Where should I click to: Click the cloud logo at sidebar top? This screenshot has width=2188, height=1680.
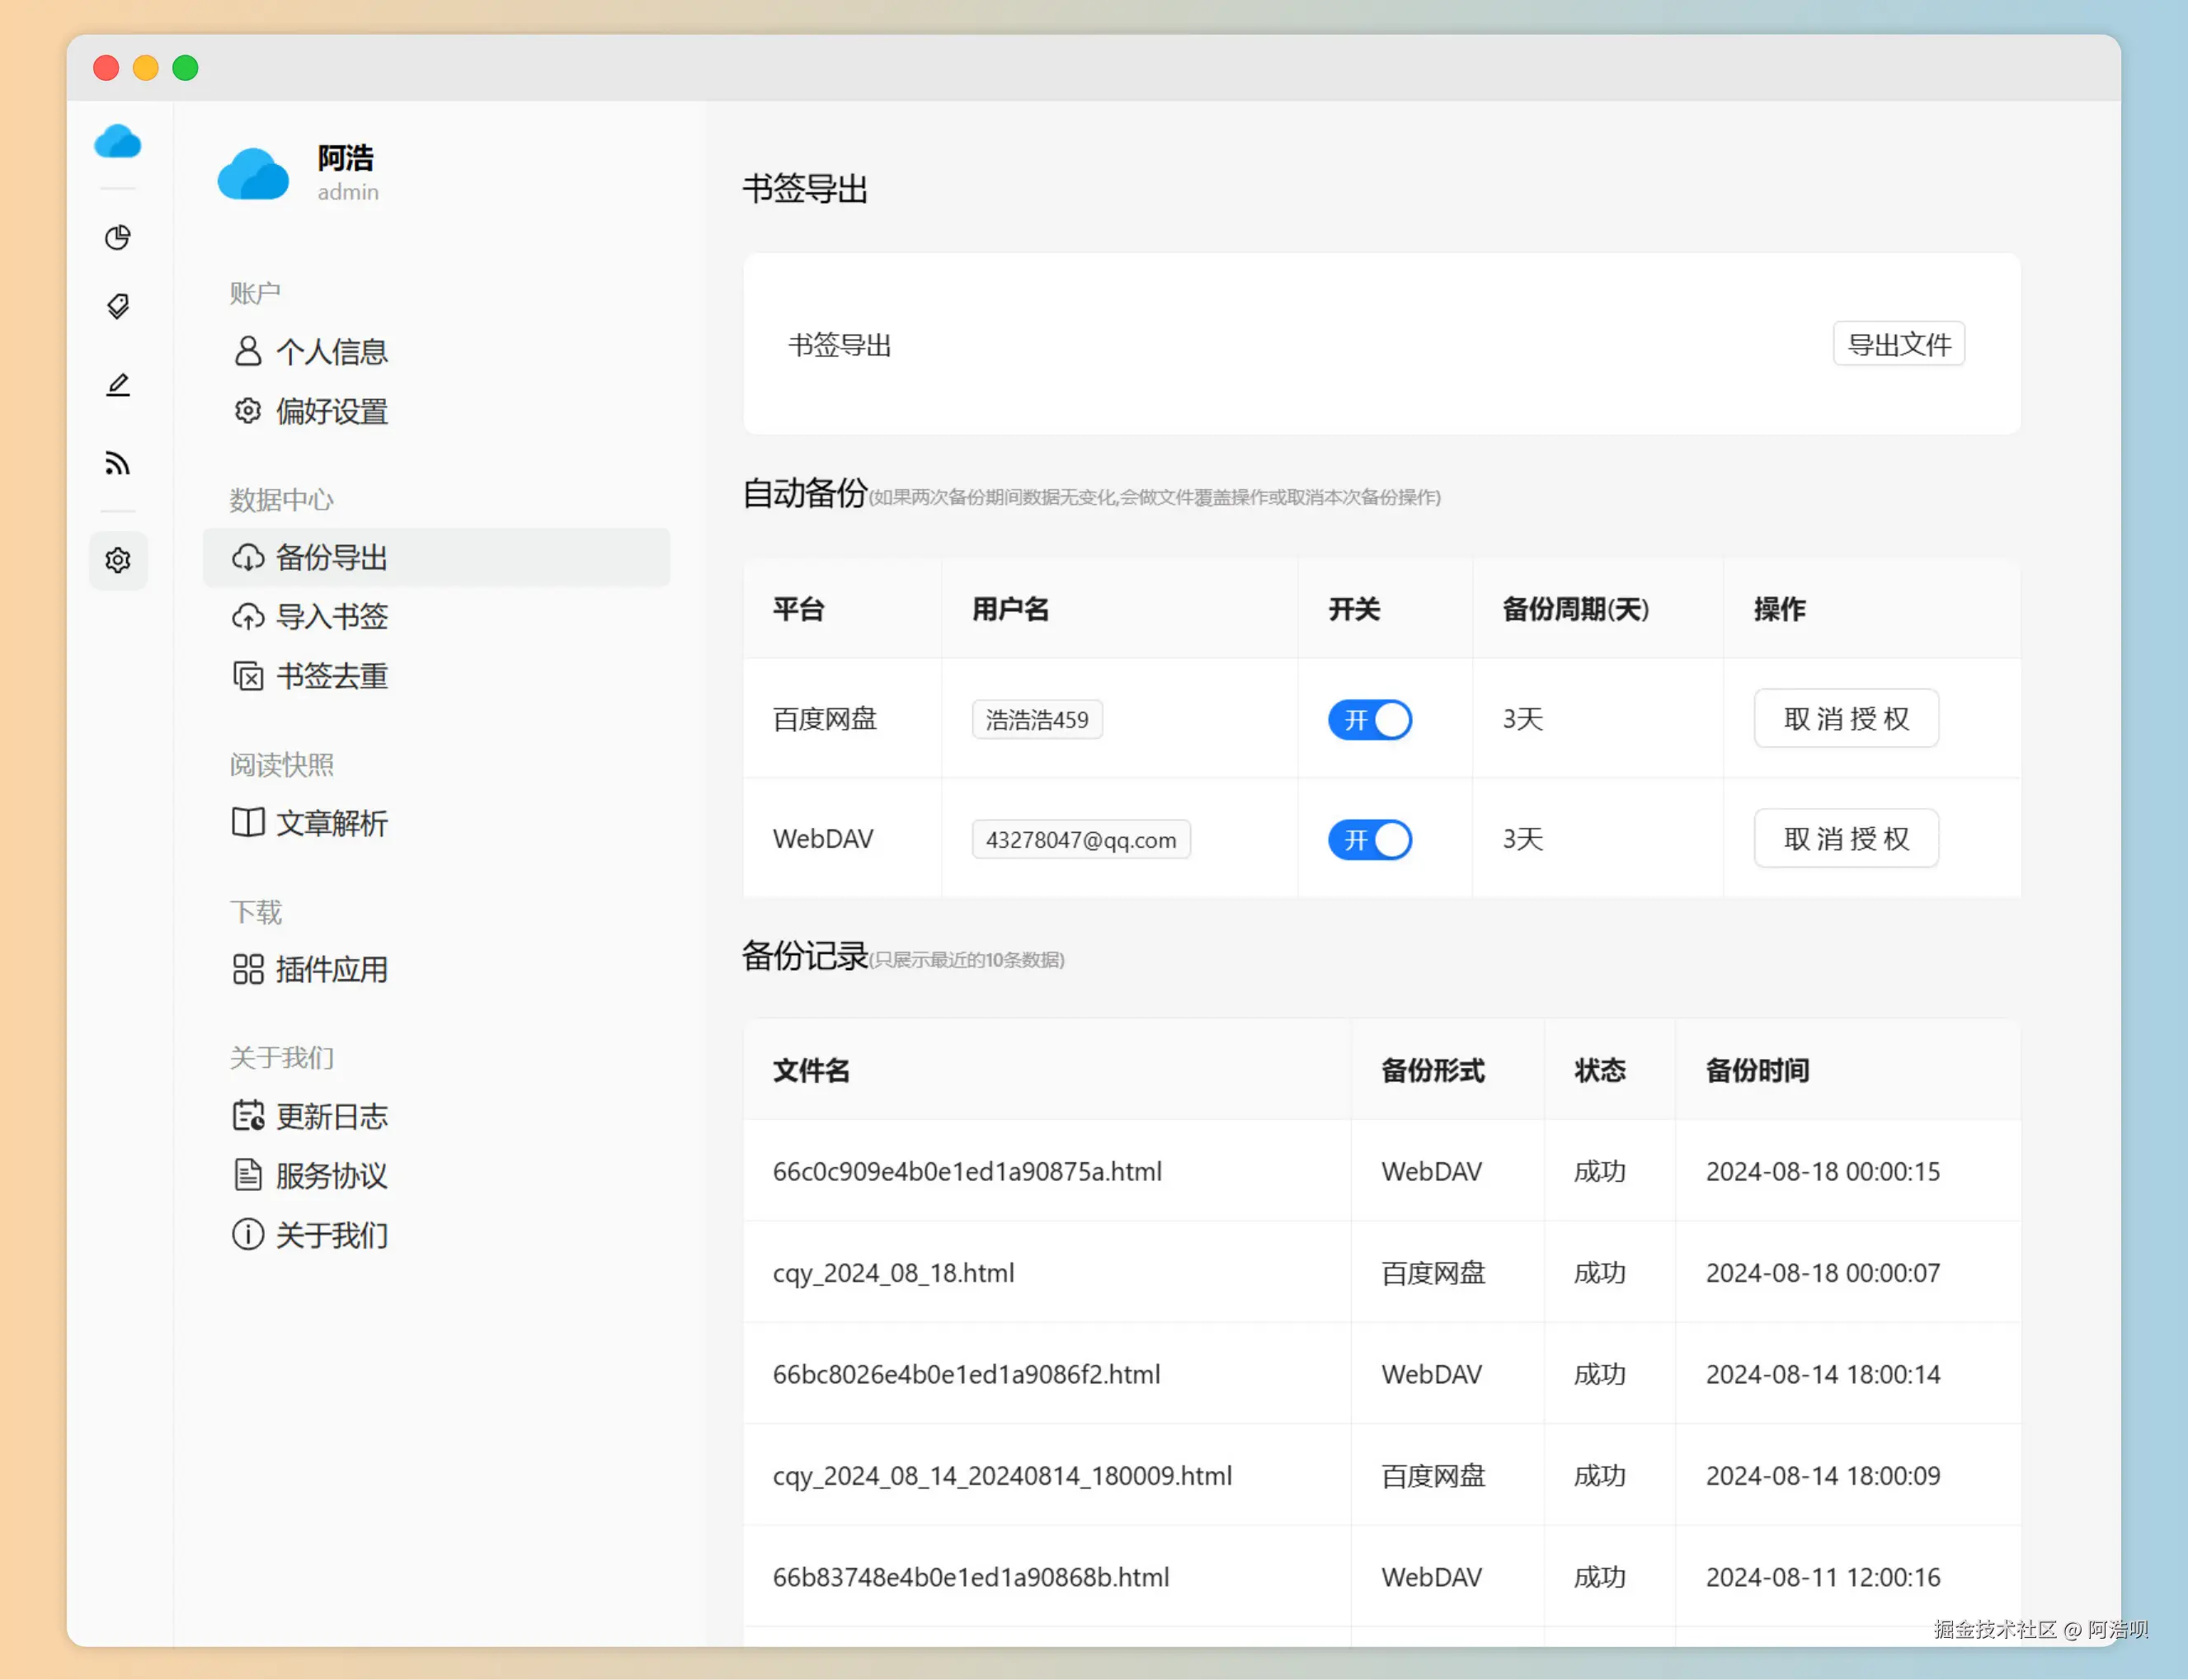tap(118, 142)
